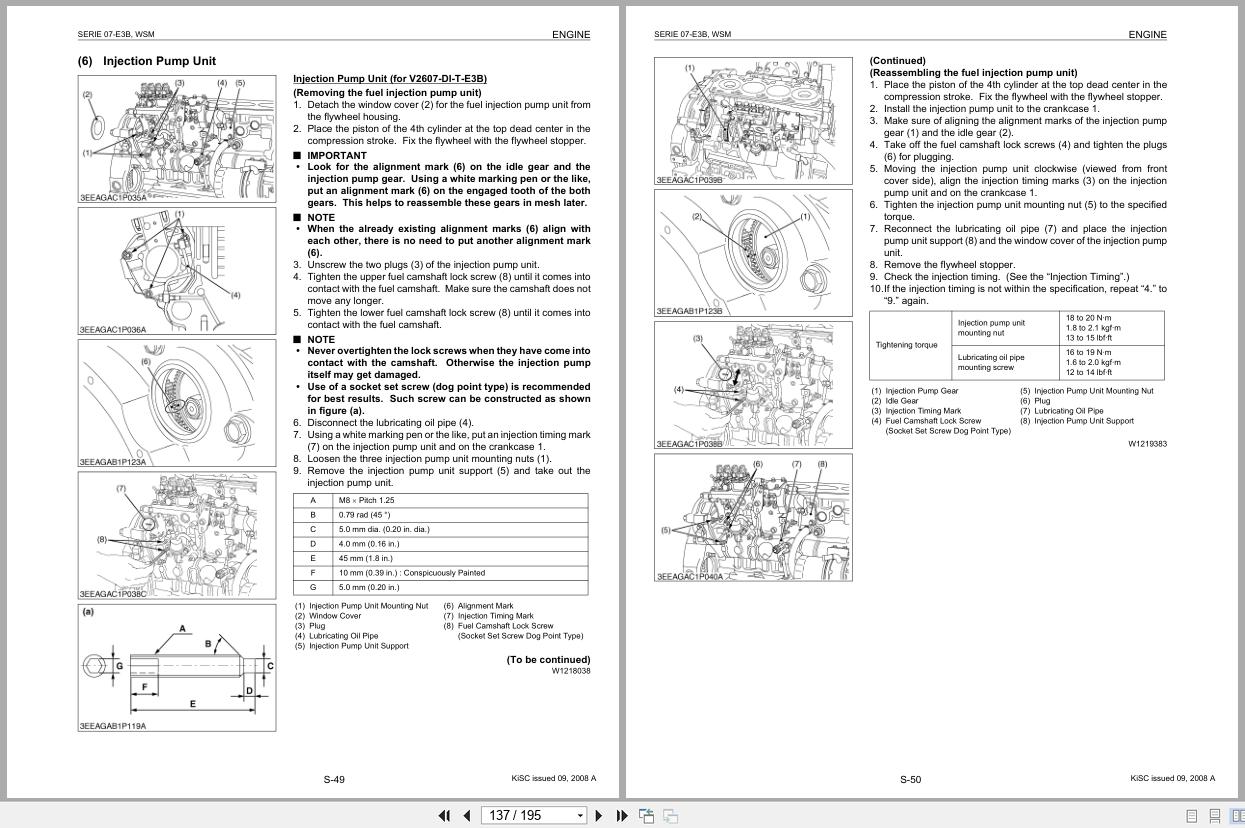
Task: Click the figure labeled 3EEAGAC1P038C
Action: click(177, 535)
